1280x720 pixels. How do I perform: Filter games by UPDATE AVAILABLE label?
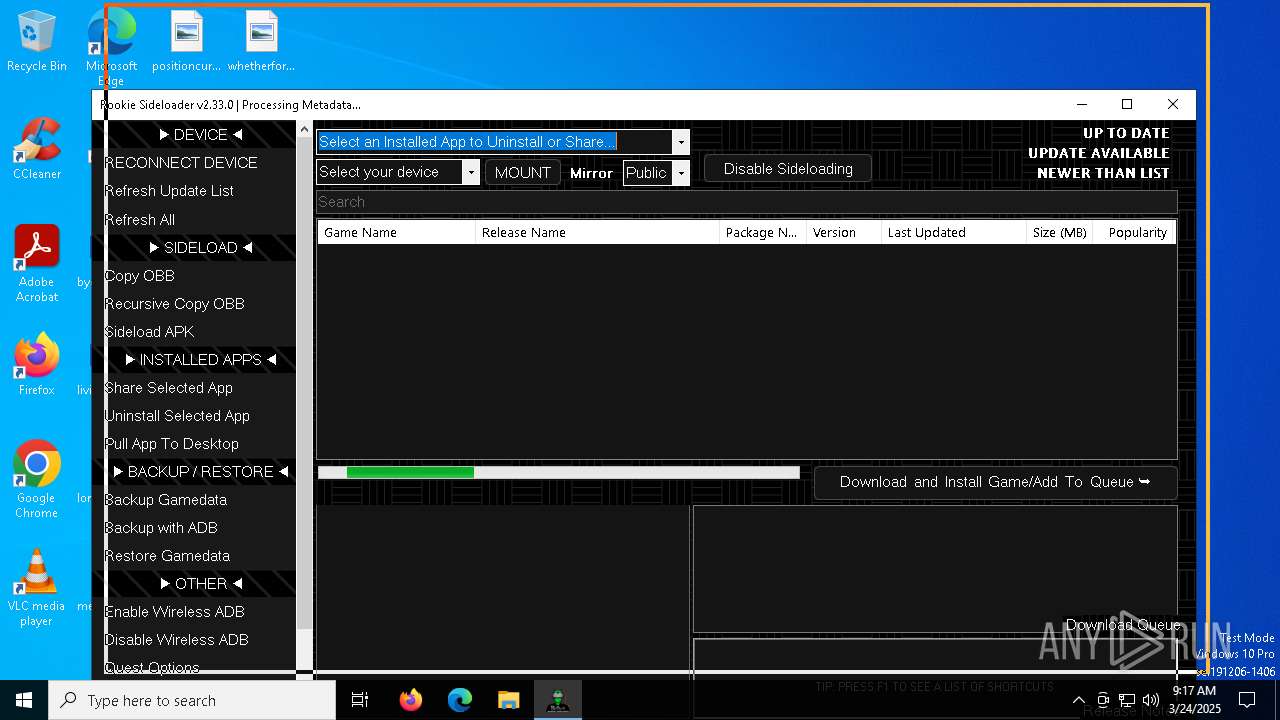click(1099, 153)
